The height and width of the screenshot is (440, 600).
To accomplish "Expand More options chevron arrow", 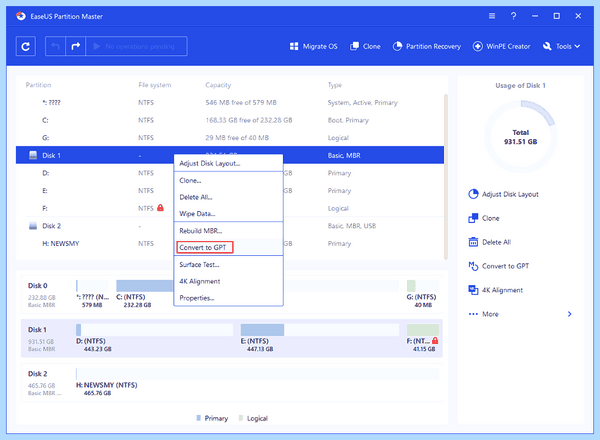I will (569, 314).
